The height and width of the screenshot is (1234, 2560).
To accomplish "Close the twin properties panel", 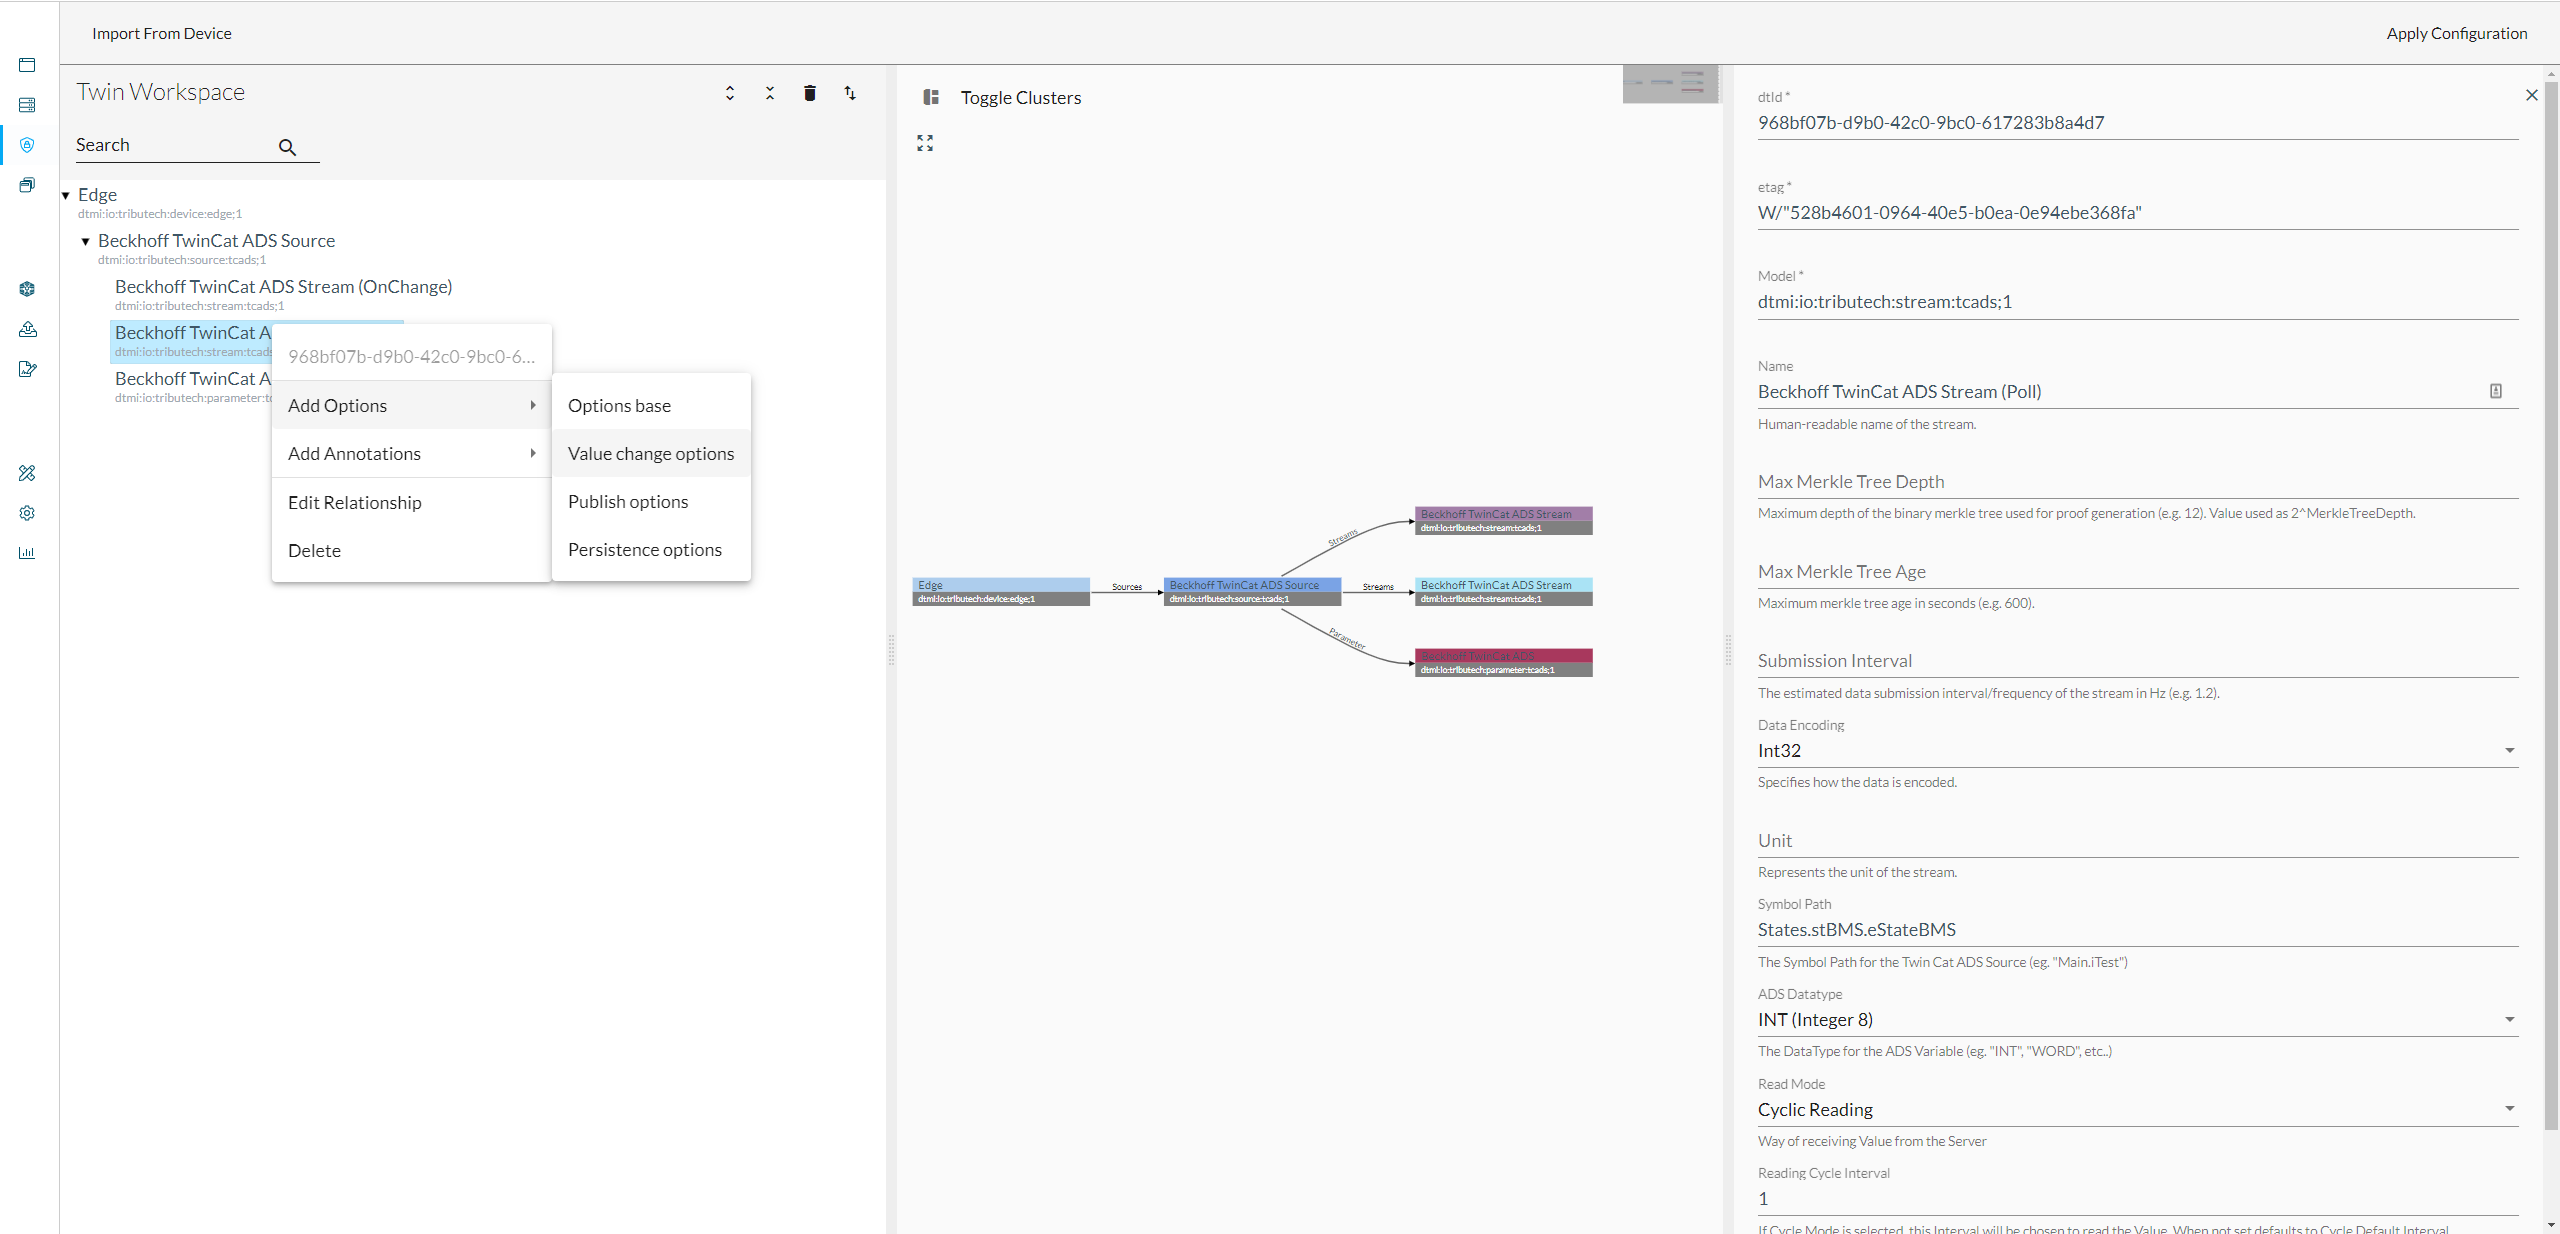I will pos(2532,95).
